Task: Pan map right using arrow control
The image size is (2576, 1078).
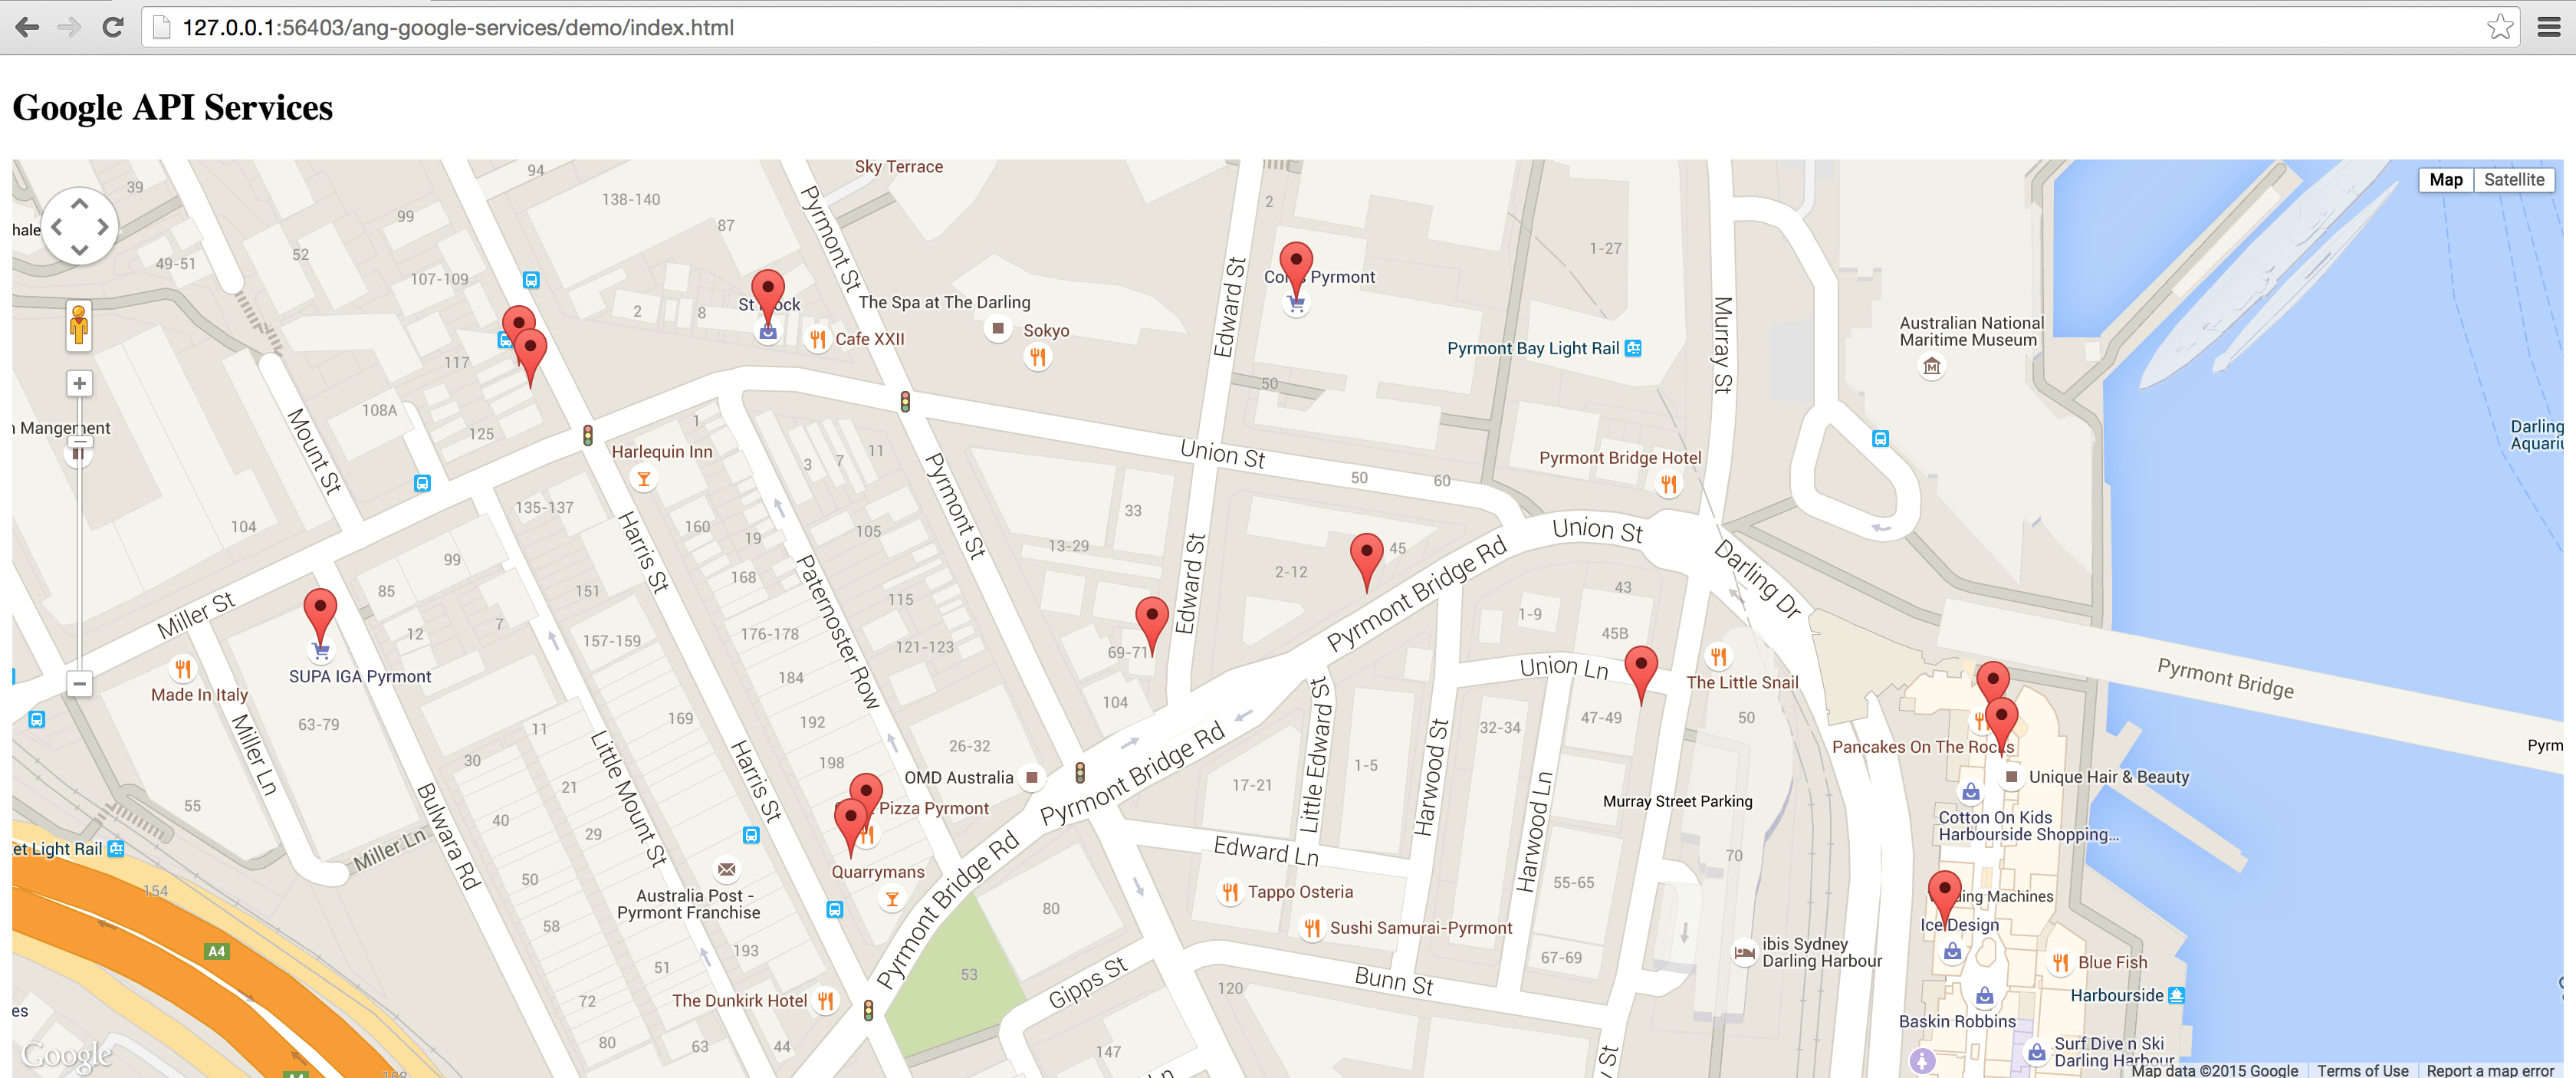Action: (x=103, y=227)
